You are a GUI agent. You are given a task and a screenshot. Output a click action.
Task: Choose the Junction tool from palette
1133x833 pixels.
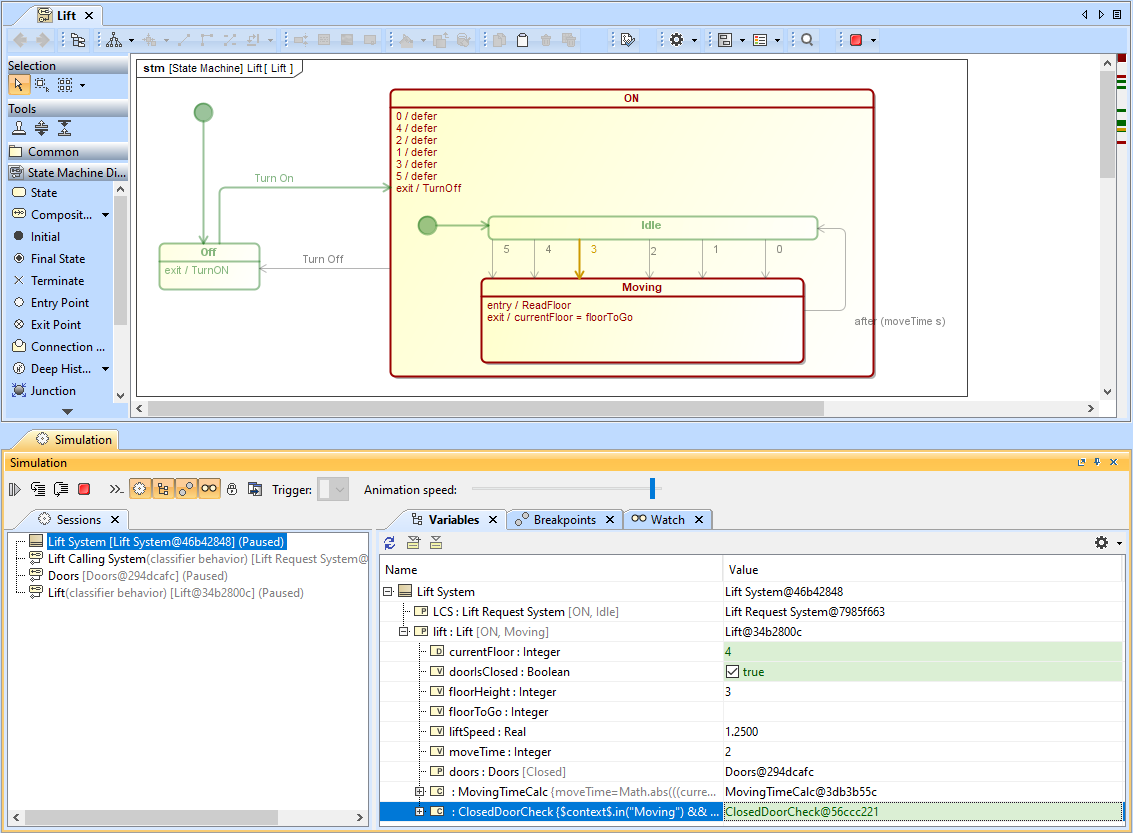pyautogui.click(x=53, y=391)
